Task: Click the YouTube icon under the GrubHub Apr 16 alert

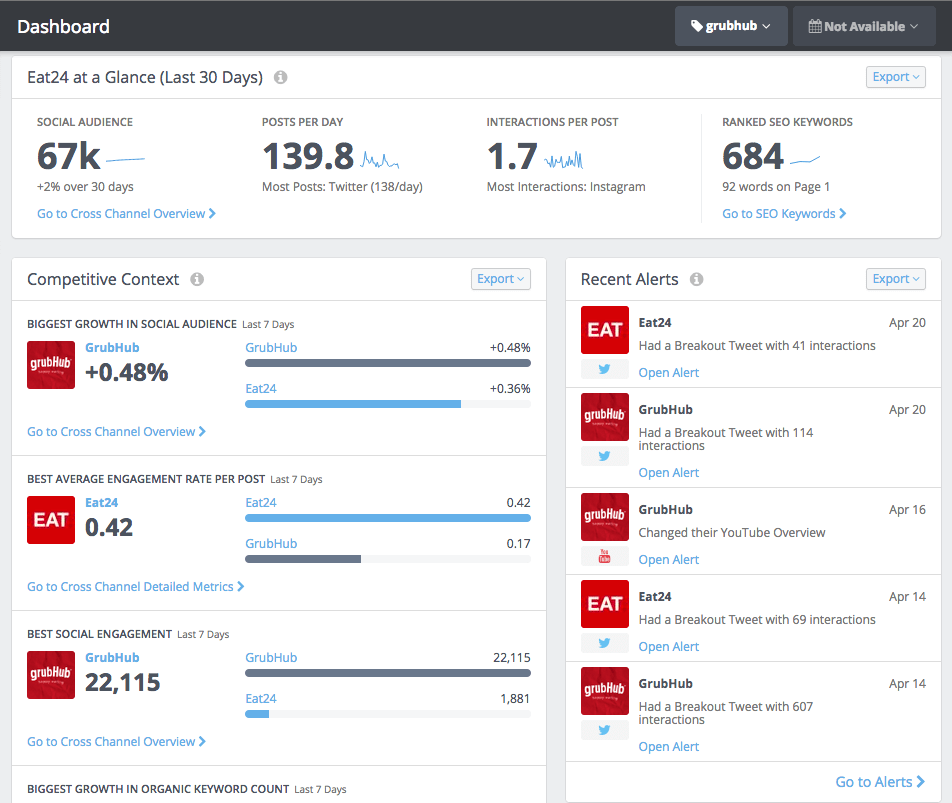Action: (x=604, y=555)
